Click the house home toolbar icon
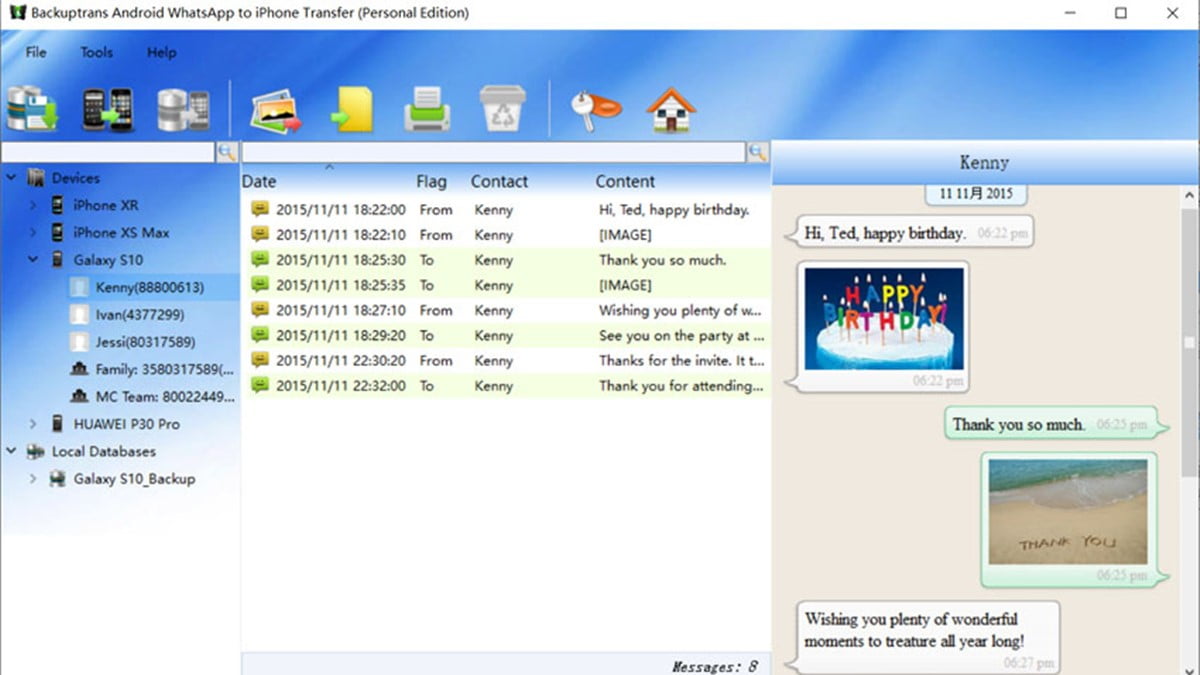The width and height of the screenshot is (1200, 675). coord(670,109)
